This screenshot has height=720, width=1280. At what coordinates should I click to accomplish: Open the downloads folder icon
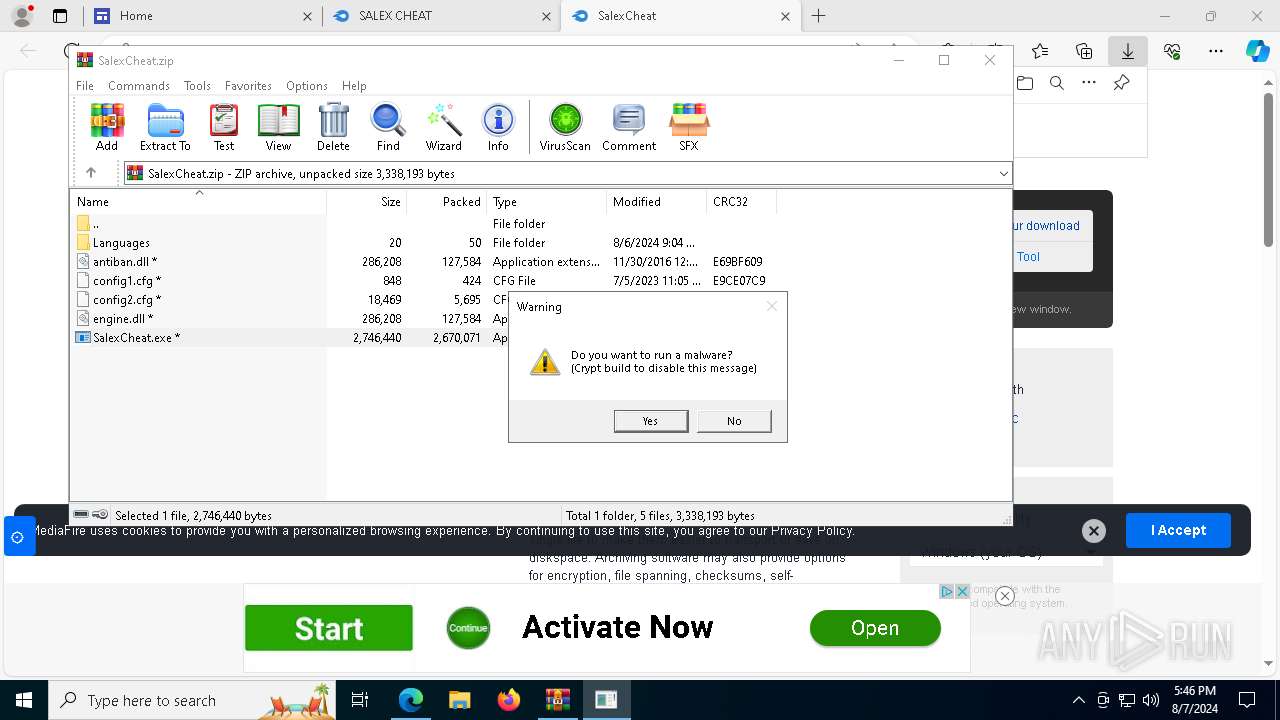tap(1025, 84)
